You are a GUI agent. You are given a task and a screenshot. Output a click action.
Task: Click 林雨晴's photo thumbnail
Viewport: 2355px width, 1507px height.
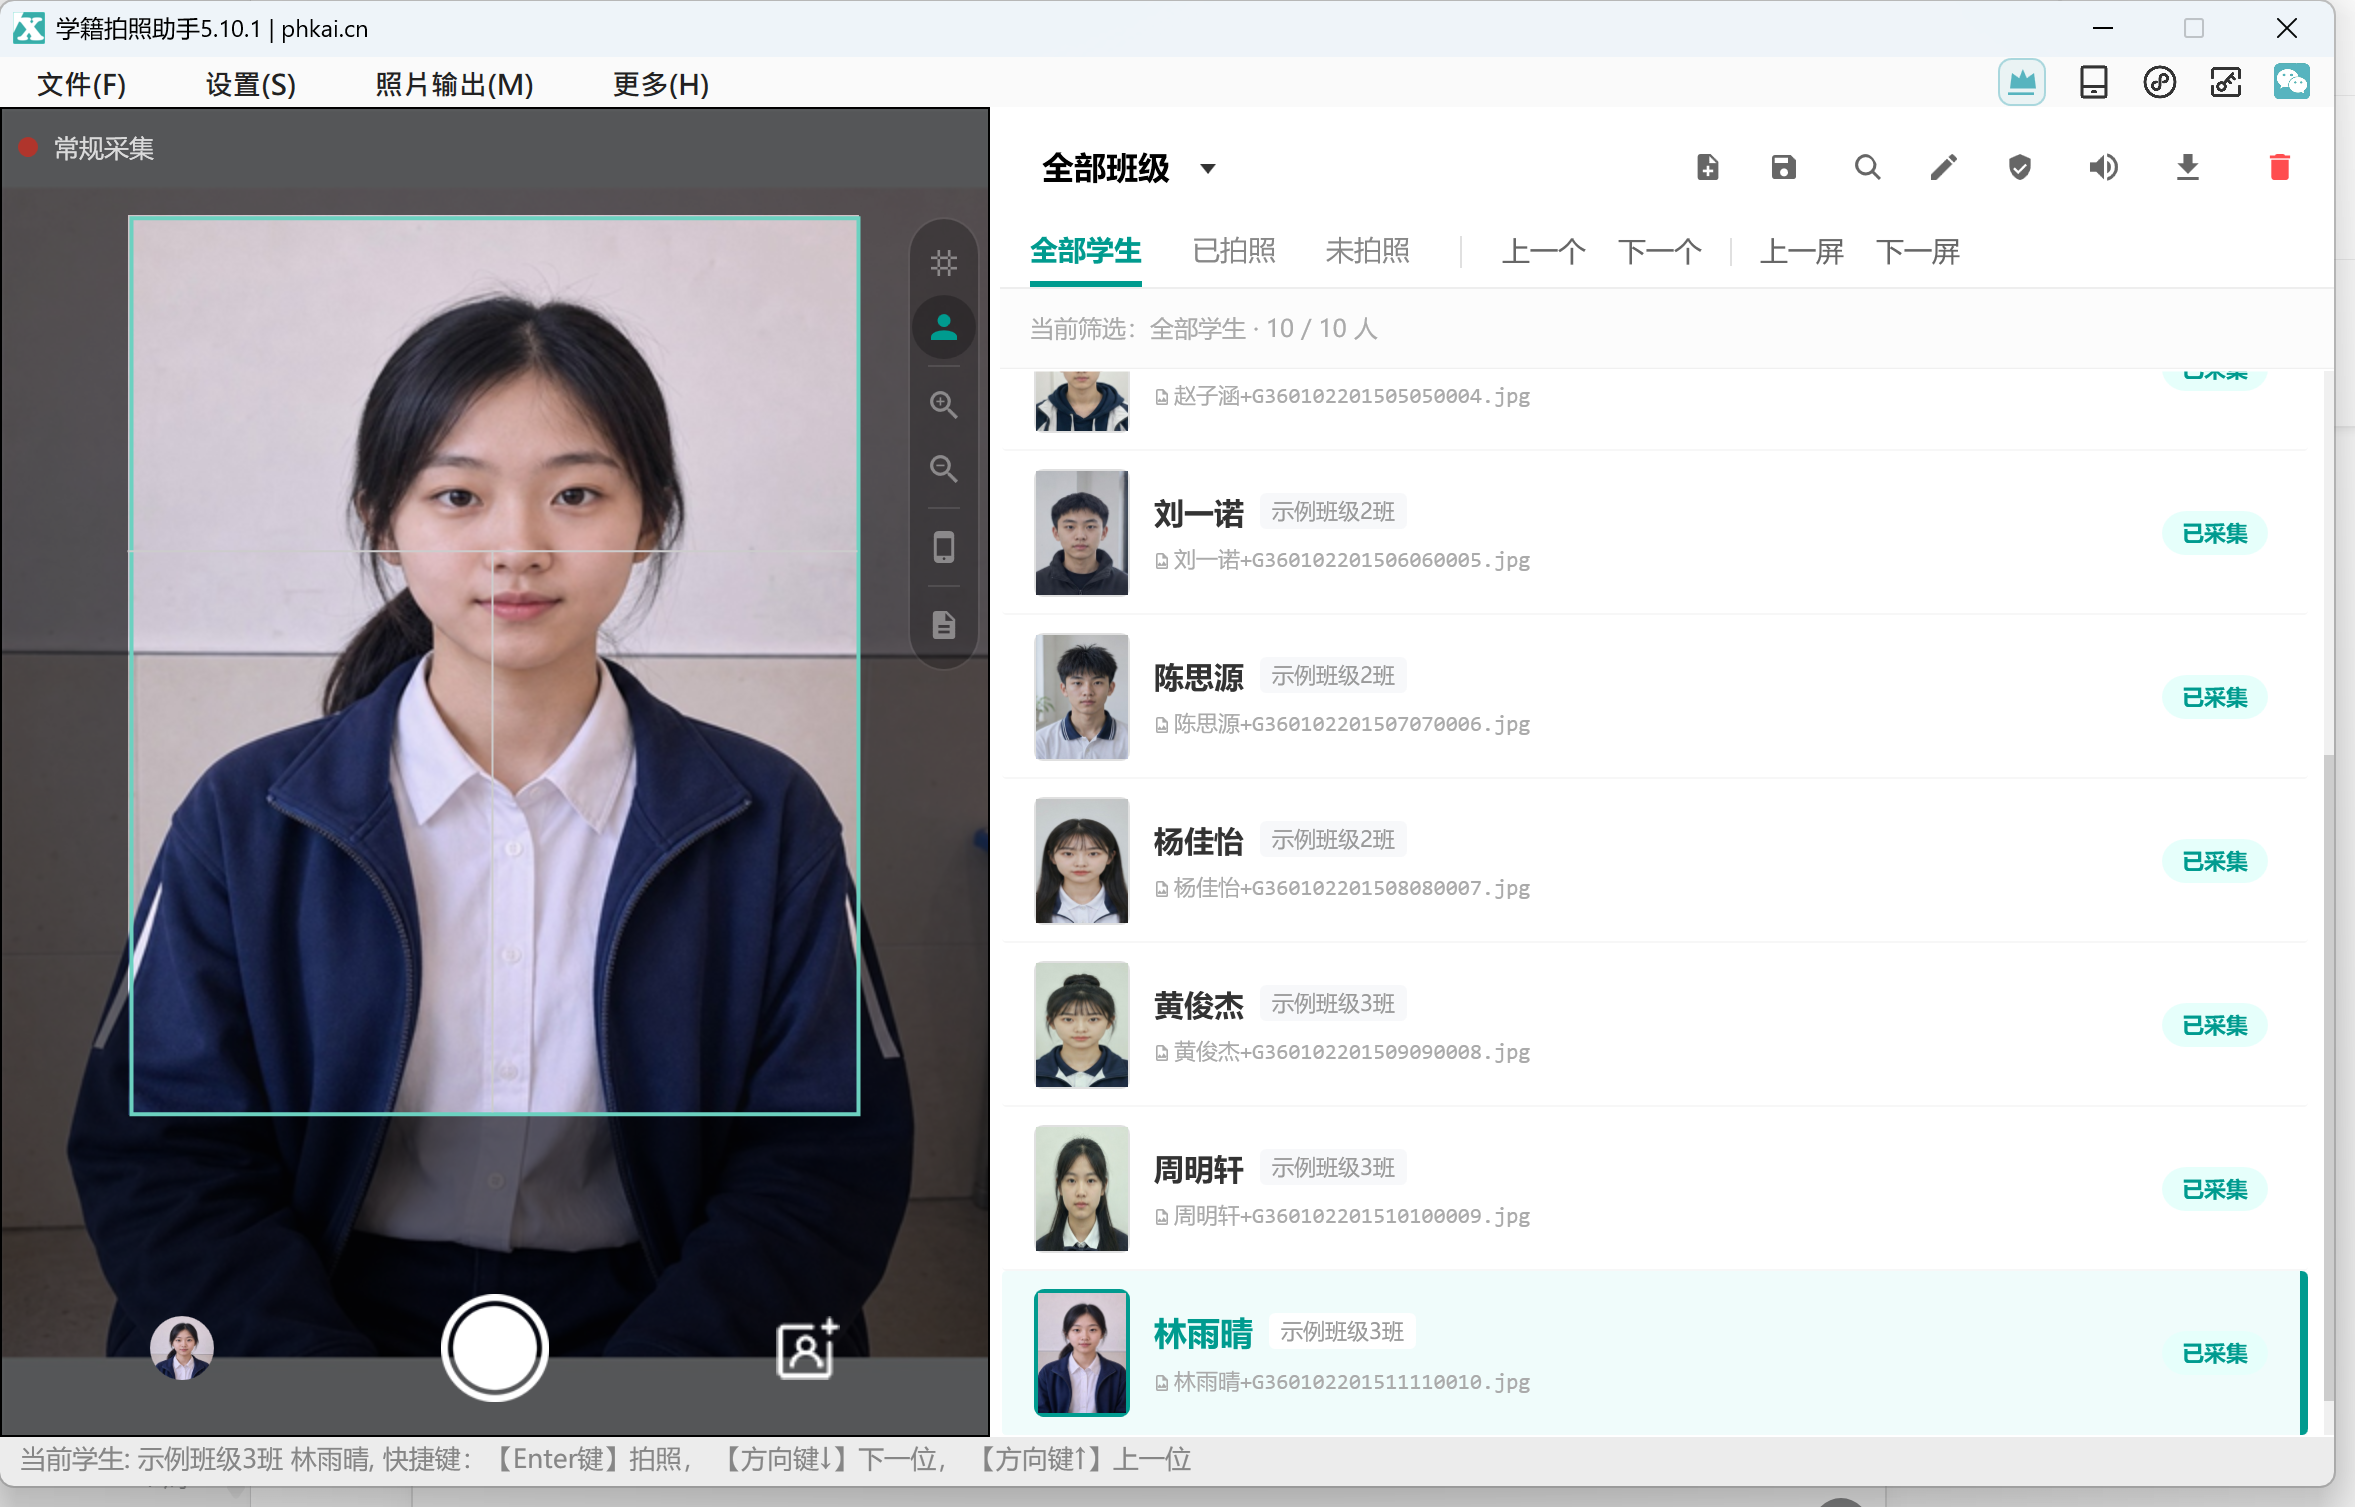[1081, 1353]
